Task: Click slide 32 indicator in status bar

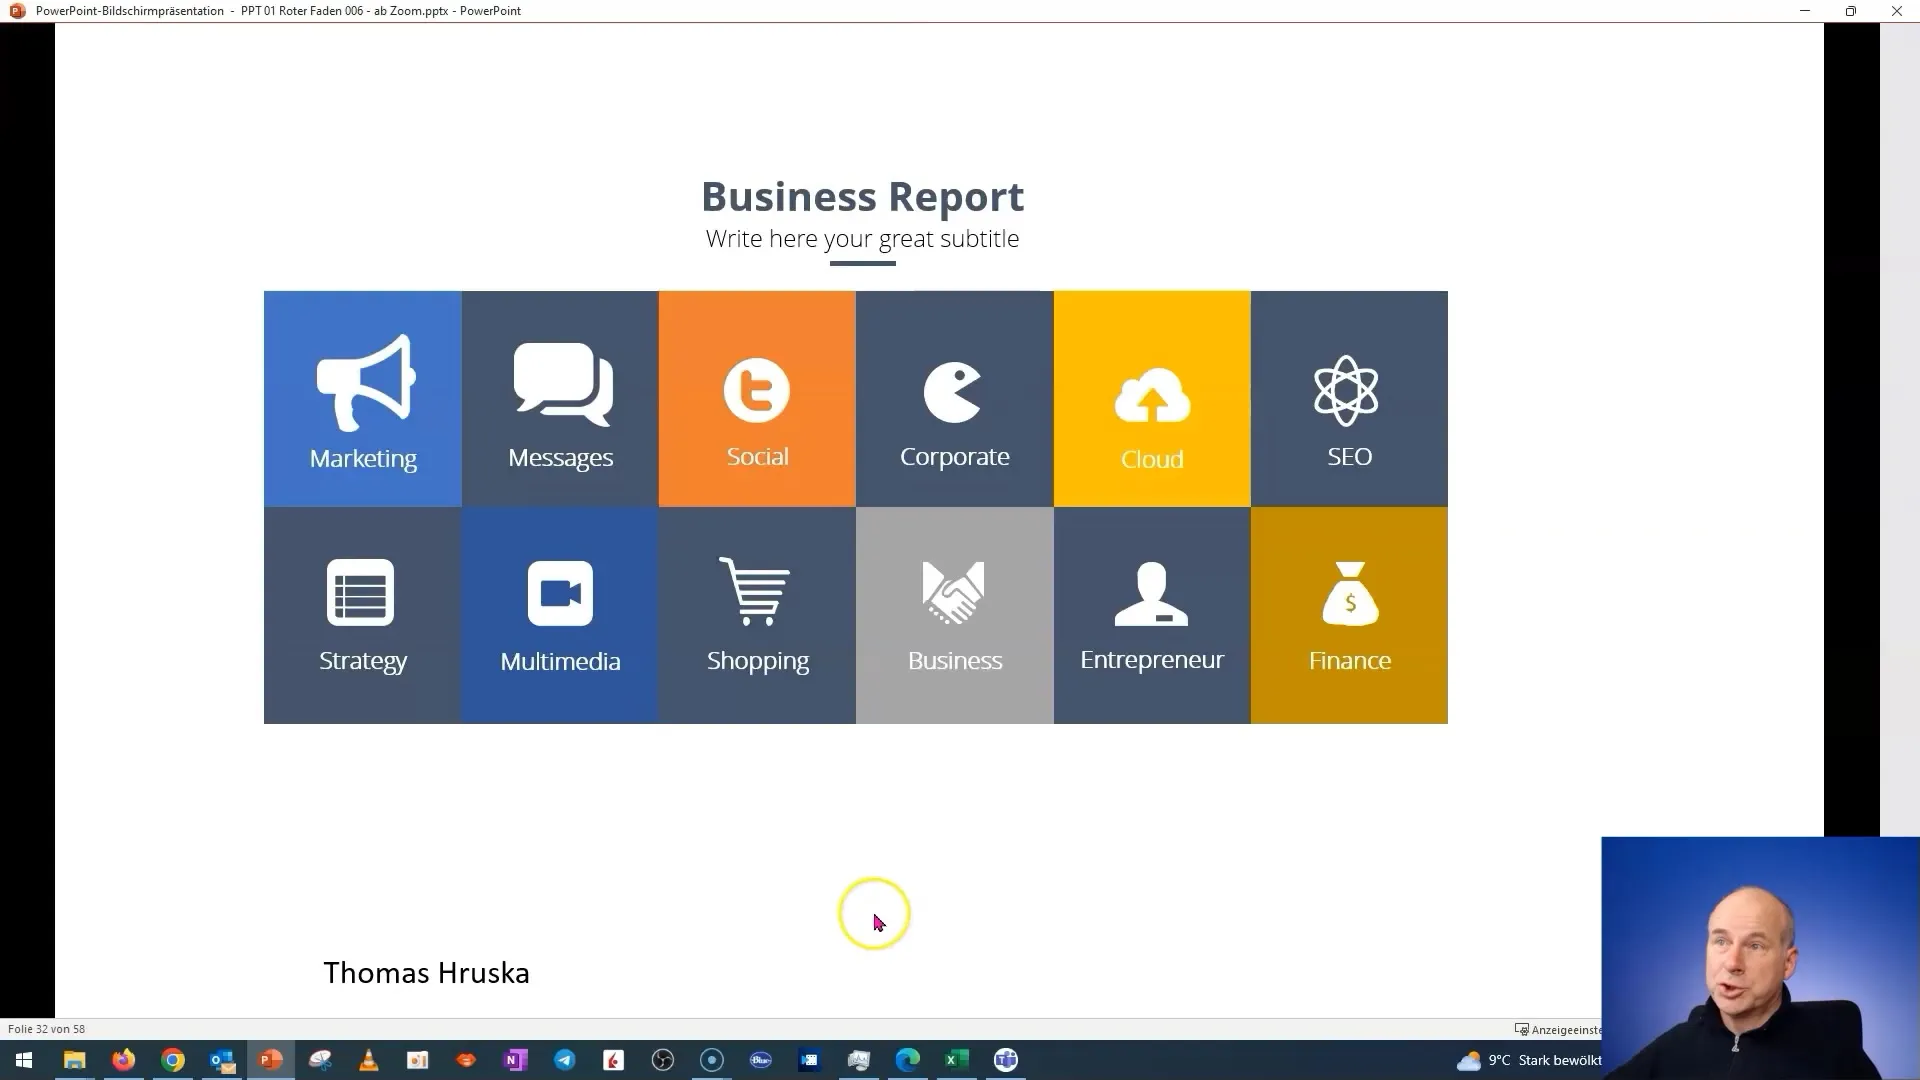Action: coord(45,1029)
